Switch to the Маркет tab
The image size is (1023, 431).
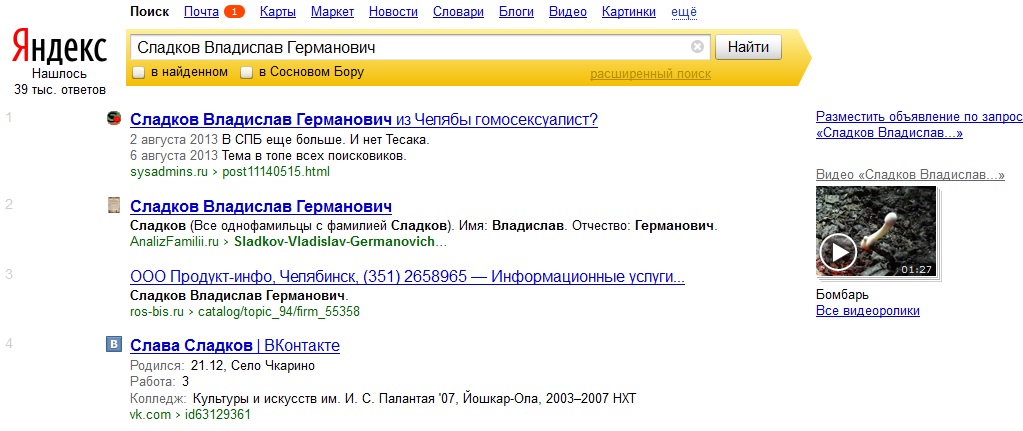[333, 12]
